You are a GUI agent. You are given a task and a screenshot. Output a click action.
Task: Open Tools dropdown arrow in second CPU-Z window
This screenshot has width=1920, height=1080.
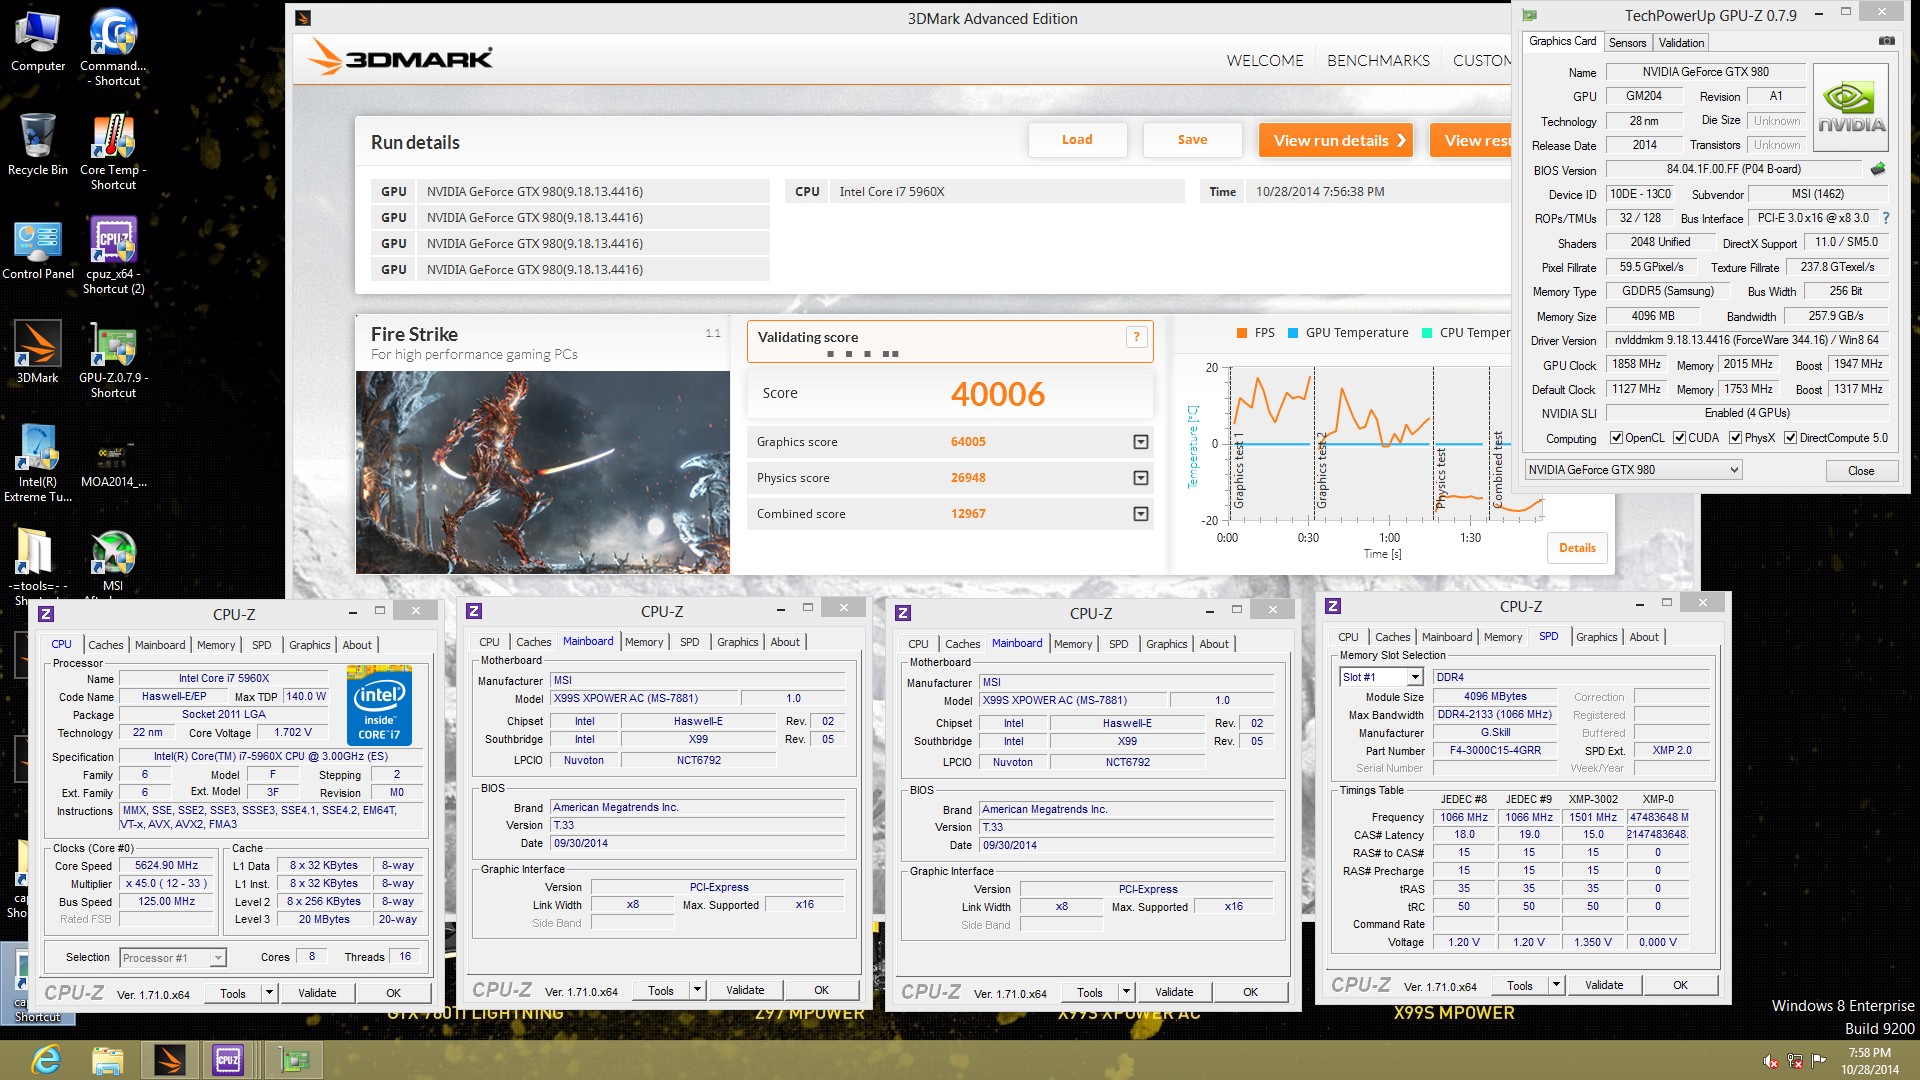coord(697,990)
